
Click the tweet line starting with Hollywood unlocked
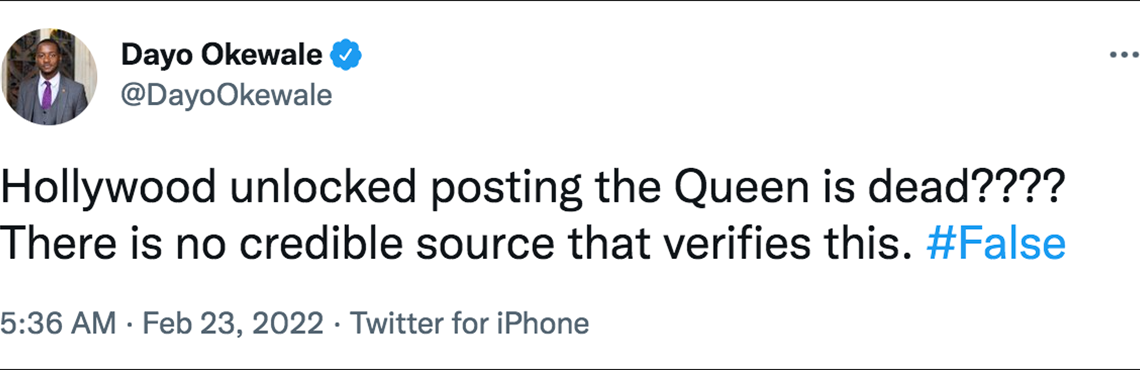(531, 190)
